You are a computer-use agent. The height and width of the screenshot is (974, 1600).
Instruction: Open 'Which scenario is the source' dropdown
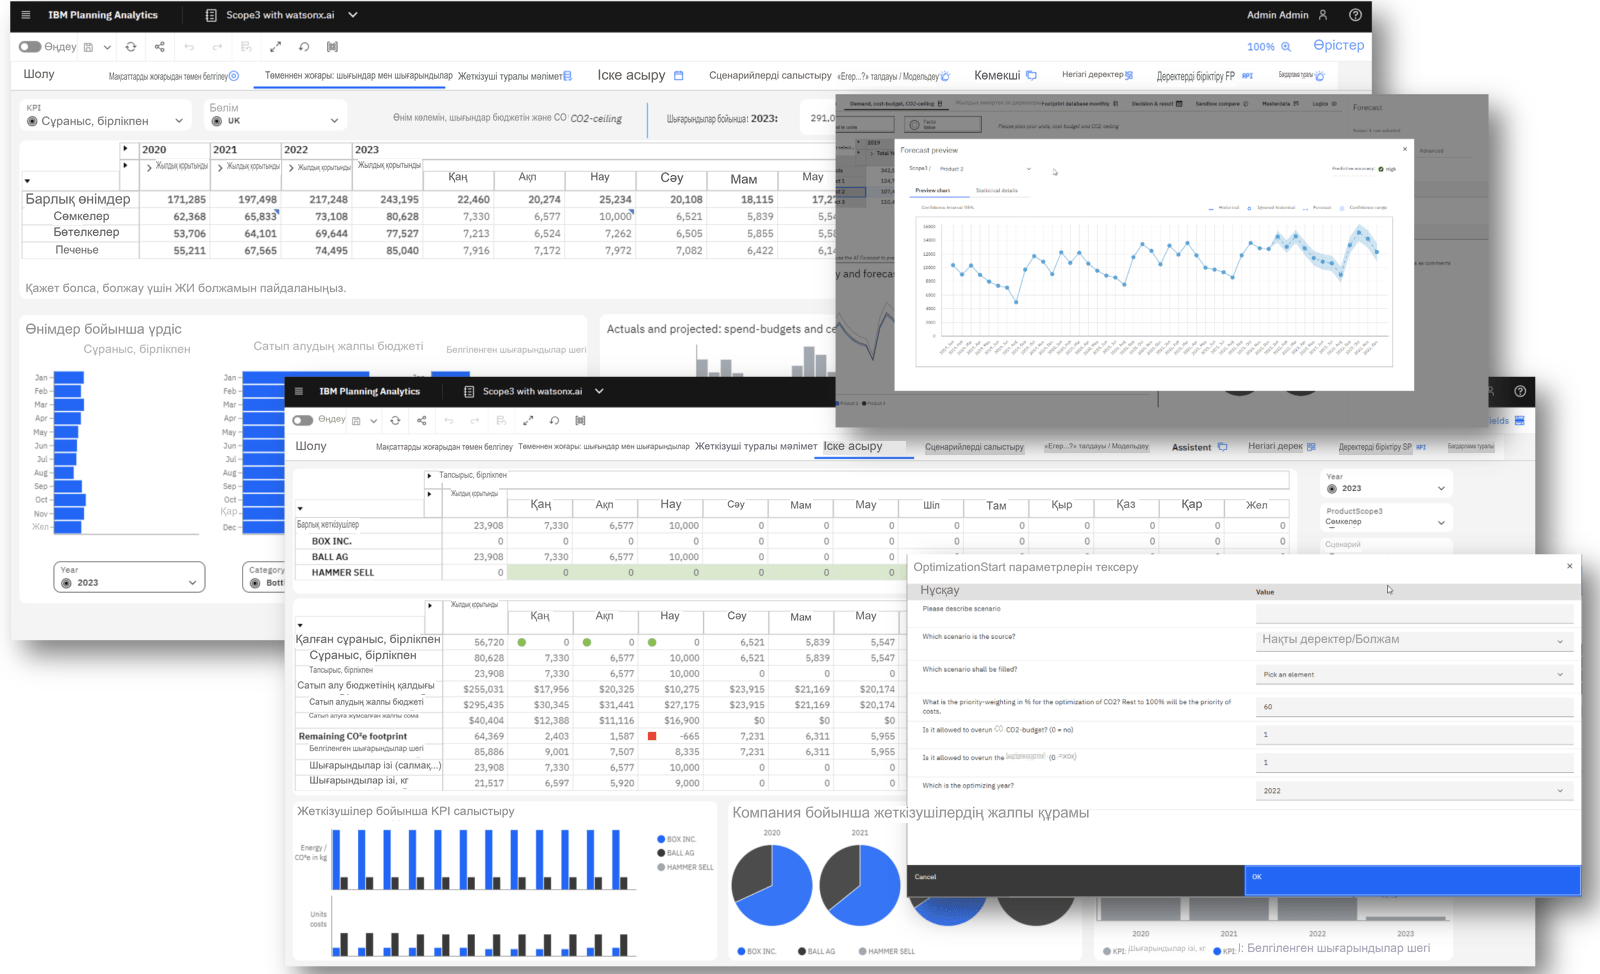click(1414, 640)
